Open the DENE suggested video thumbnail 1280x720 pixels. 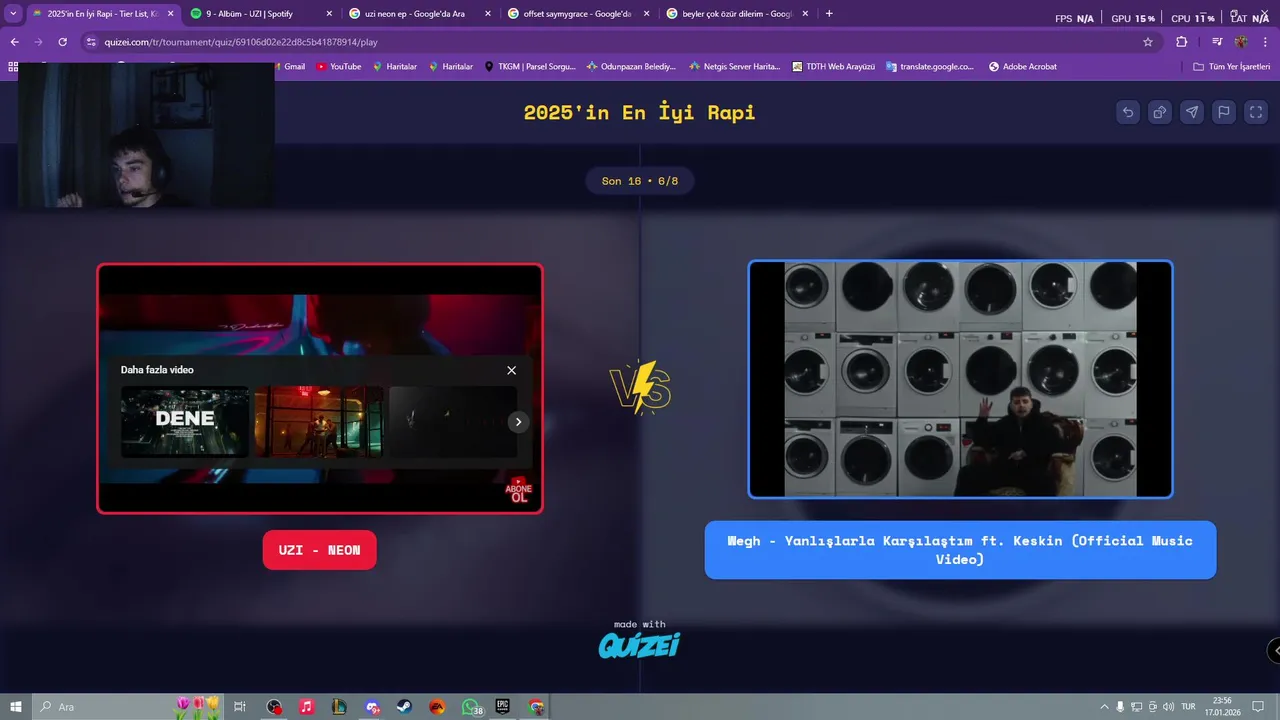pos(185,421)
